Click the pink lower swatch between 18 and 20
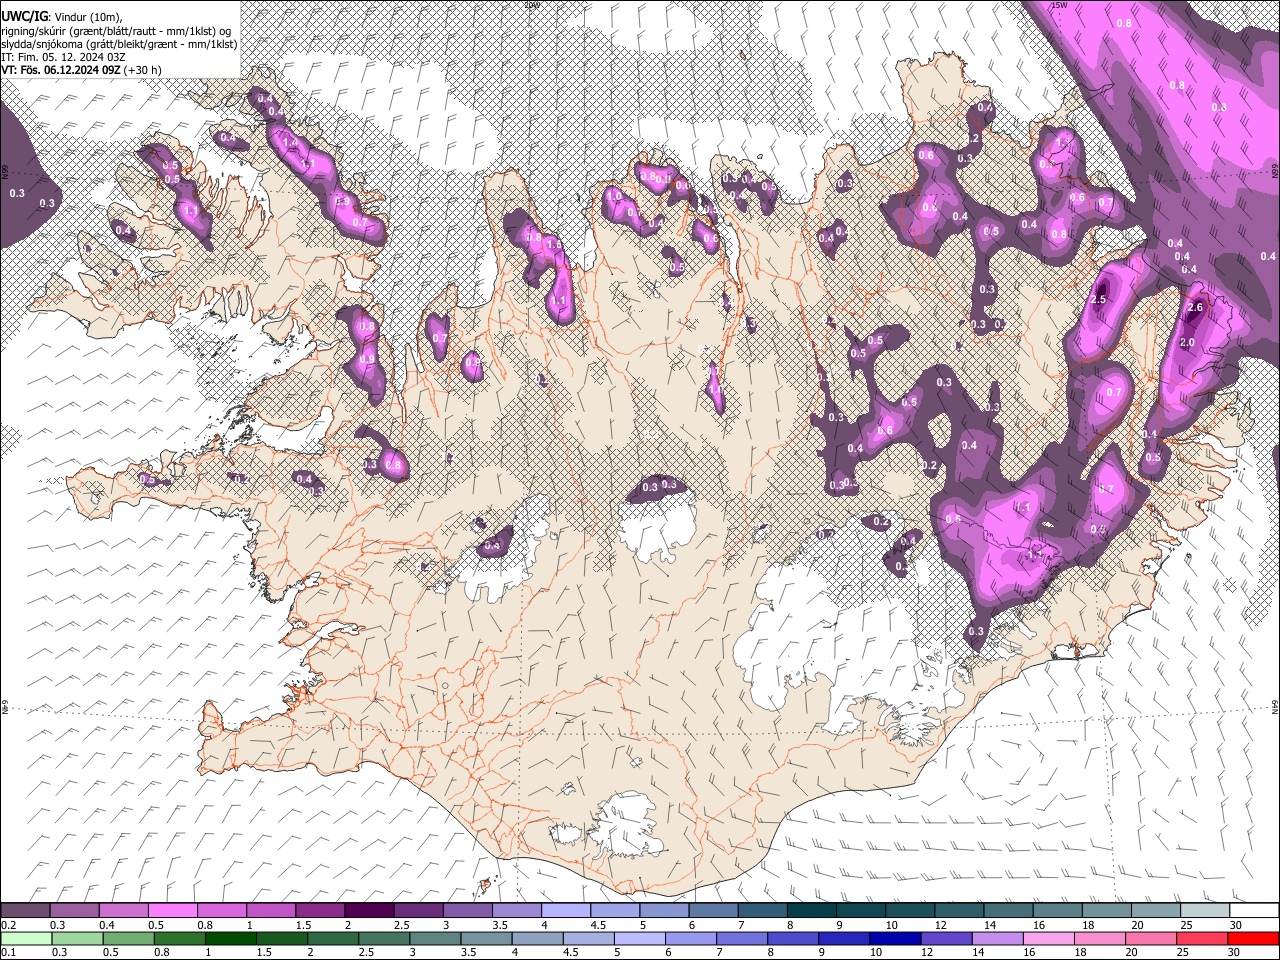1280x960 pixels. click(x=1099, y=938)
